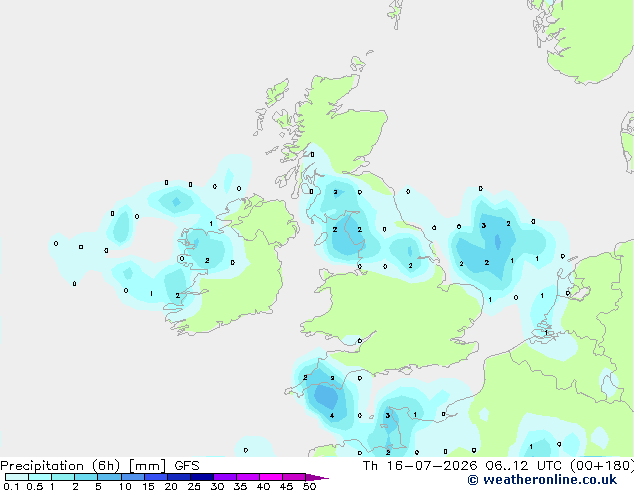Click the 'Precipitation (6h)' title text
Screen dimensions: 634x490
pos(60,466)
